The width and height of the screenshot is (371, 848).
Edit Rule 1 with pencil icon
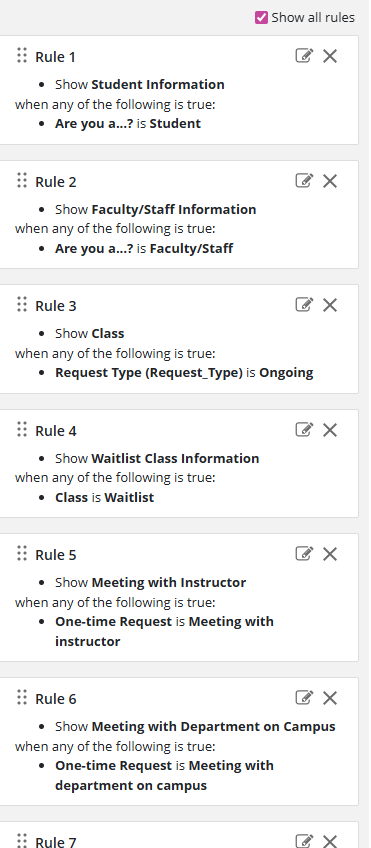click(304, 55)
